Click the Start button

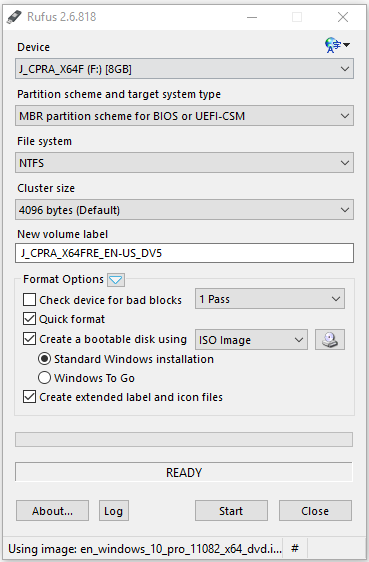point(231,510)
